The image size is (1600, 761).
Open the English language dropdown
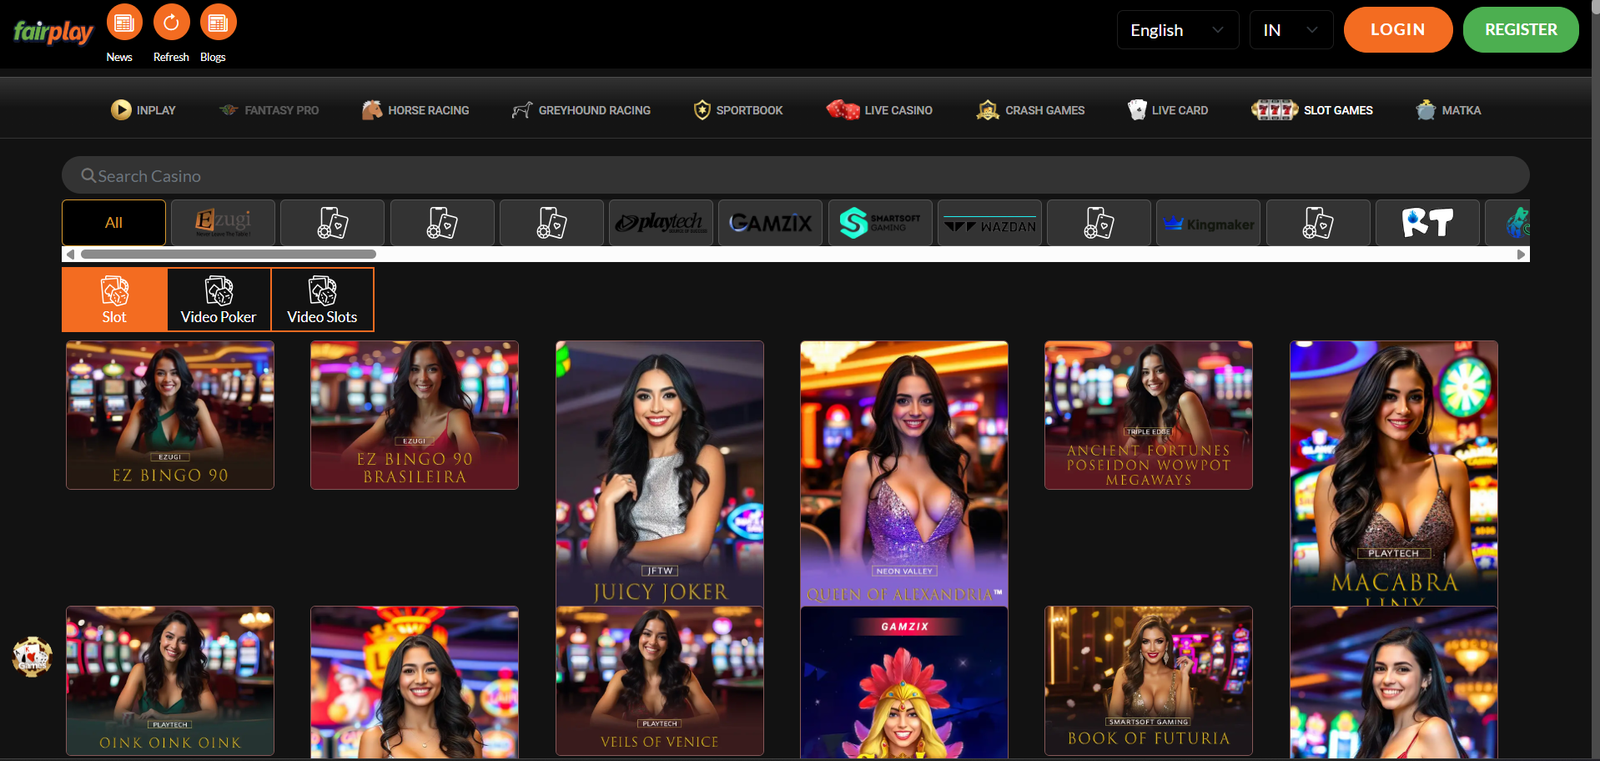[1177, 30]
